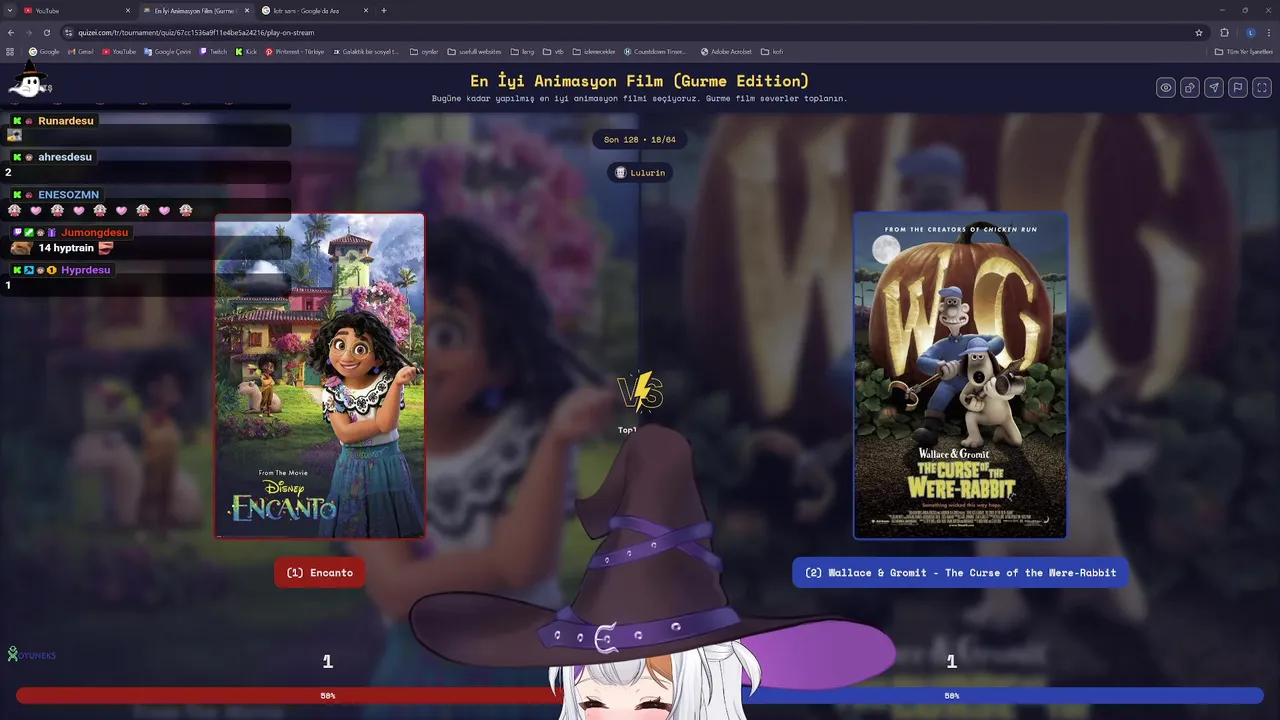Toggle the eye visibility icon in quiz header

point(1166,88)
